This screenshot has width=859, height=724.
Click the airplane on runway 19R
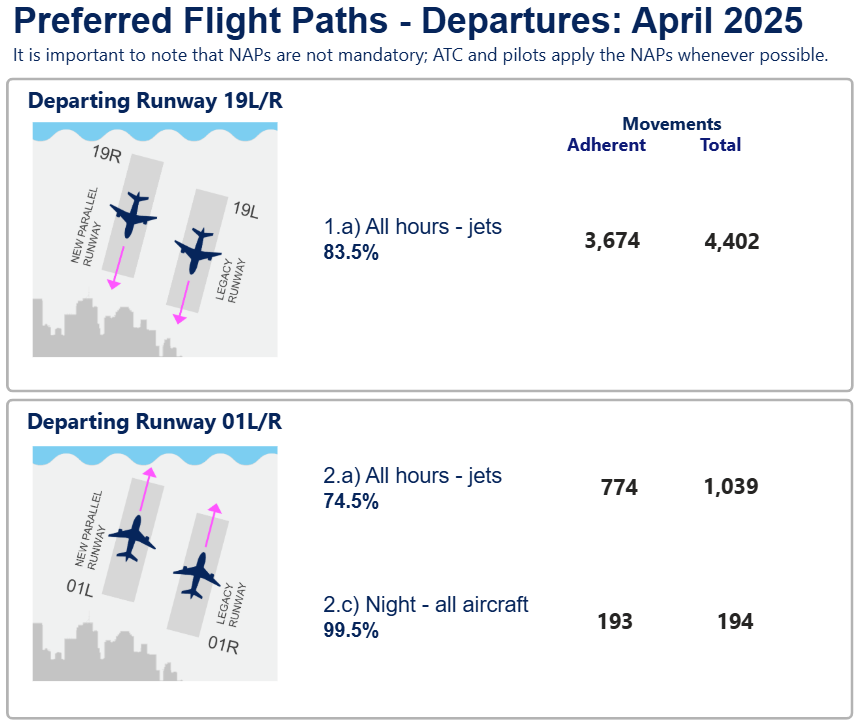(133, 215)
